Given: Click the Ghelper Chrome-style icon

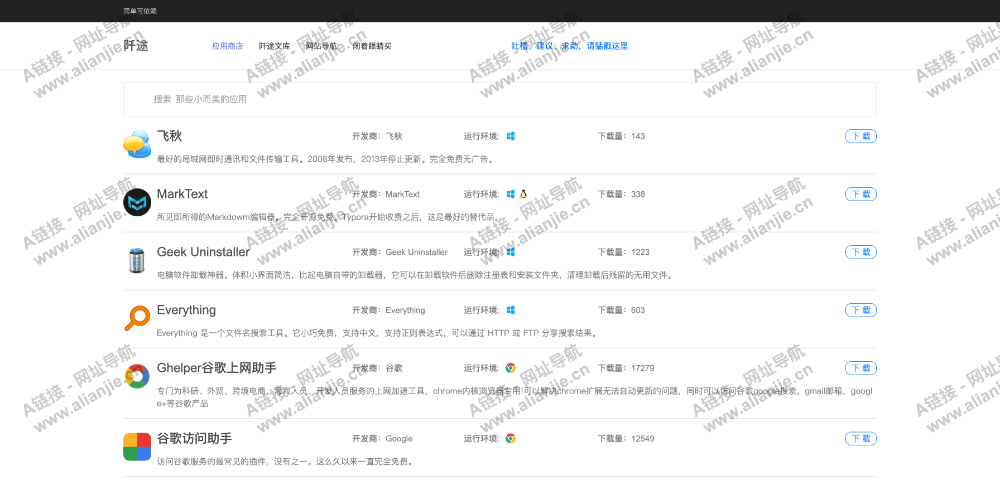Looking at the screenshot, I should click(x=137, y=377).
